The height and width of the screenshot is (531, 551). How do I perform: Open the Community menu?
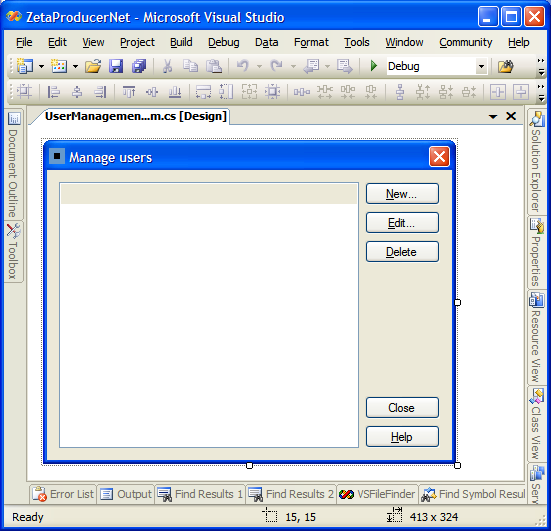(466, 42)
